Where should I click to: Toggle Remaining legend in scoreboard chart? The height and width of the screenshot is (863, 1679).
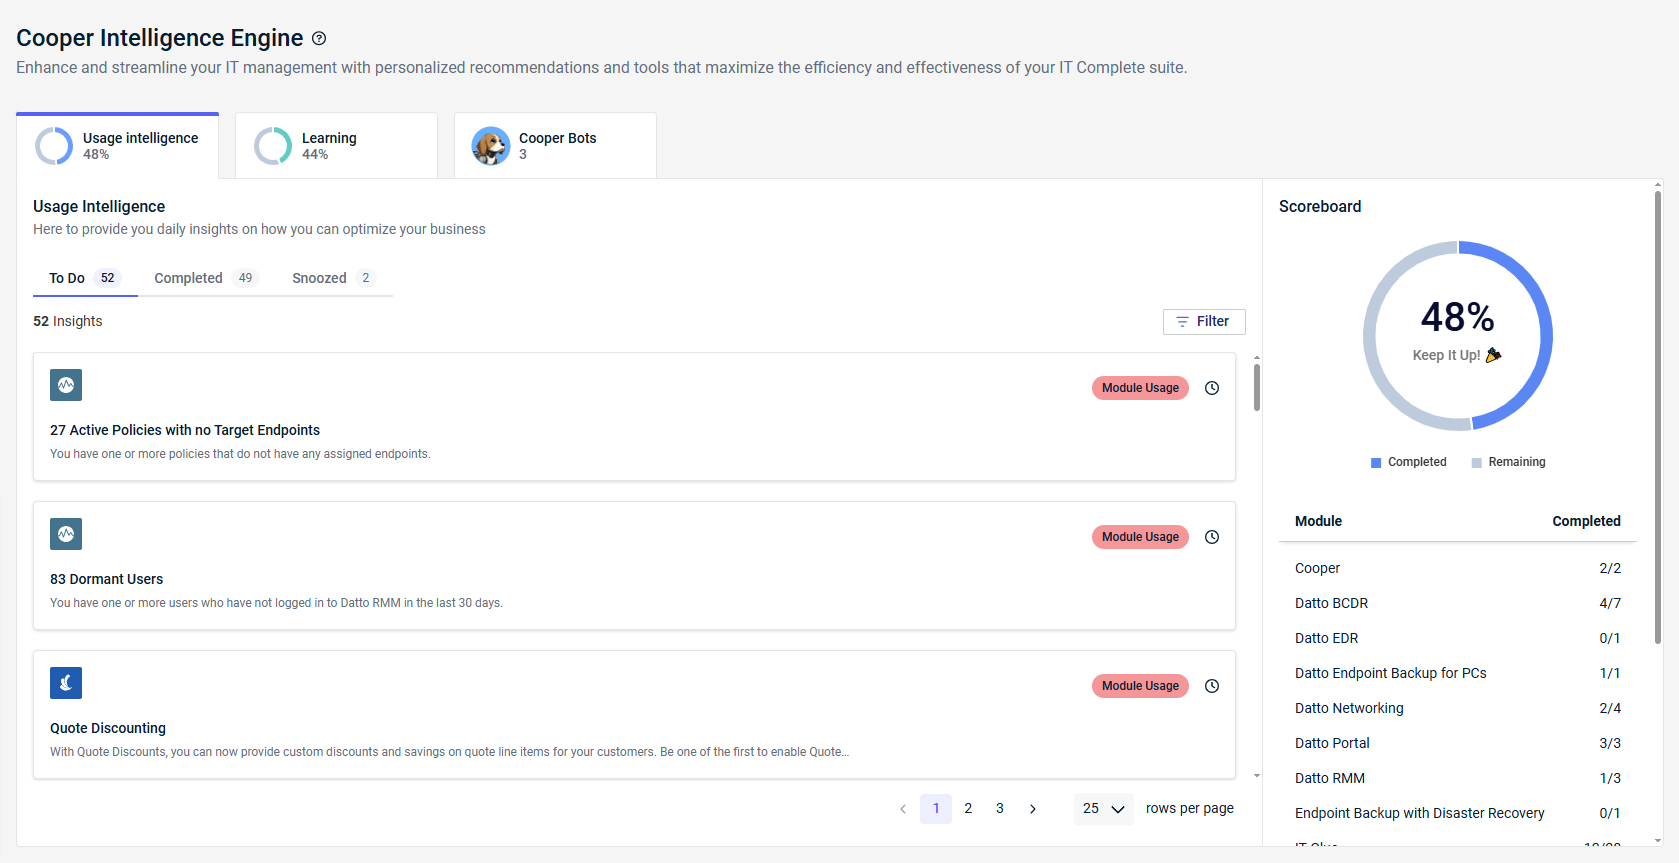point(1509,462)
